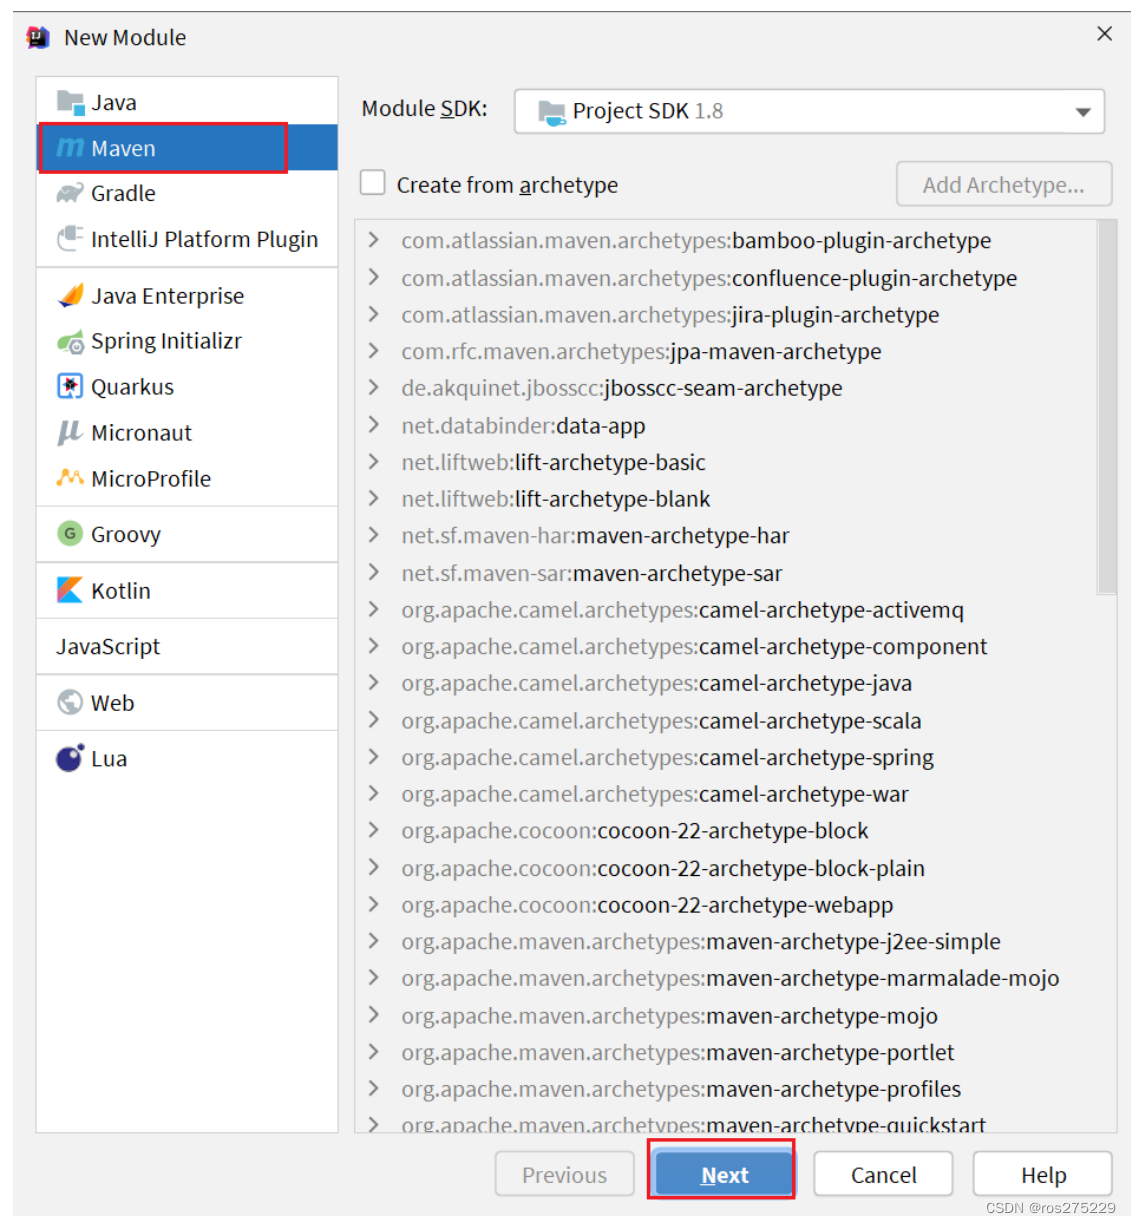This screenshot has width=1131, height=1223.
Task: Expand jpa-maven-archetype node
Action: (374, 351)
